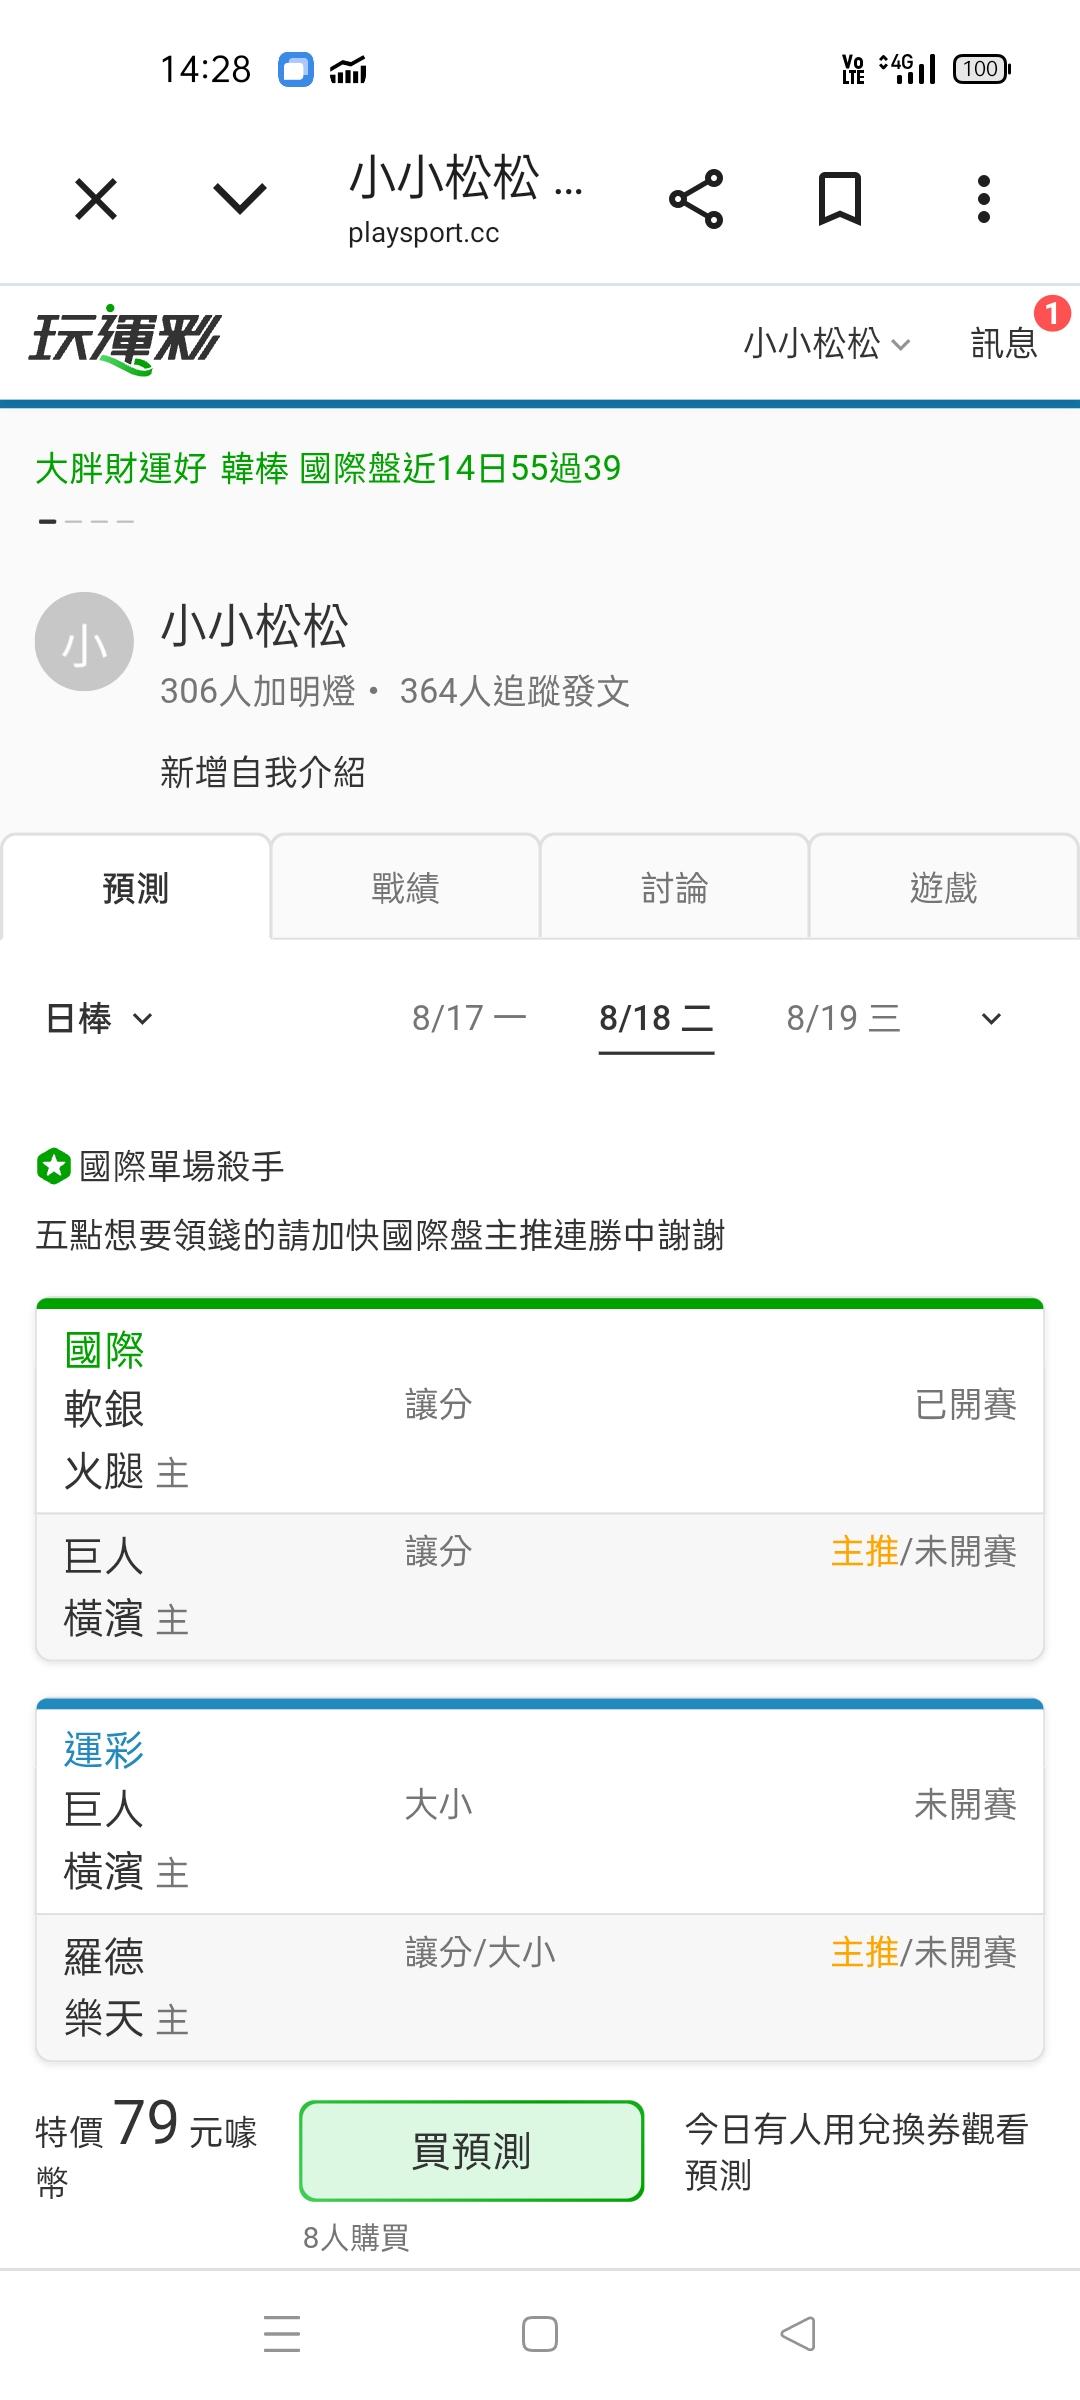
Task: Tap the Android back navigation triangle
Action: pos(798,2334)
